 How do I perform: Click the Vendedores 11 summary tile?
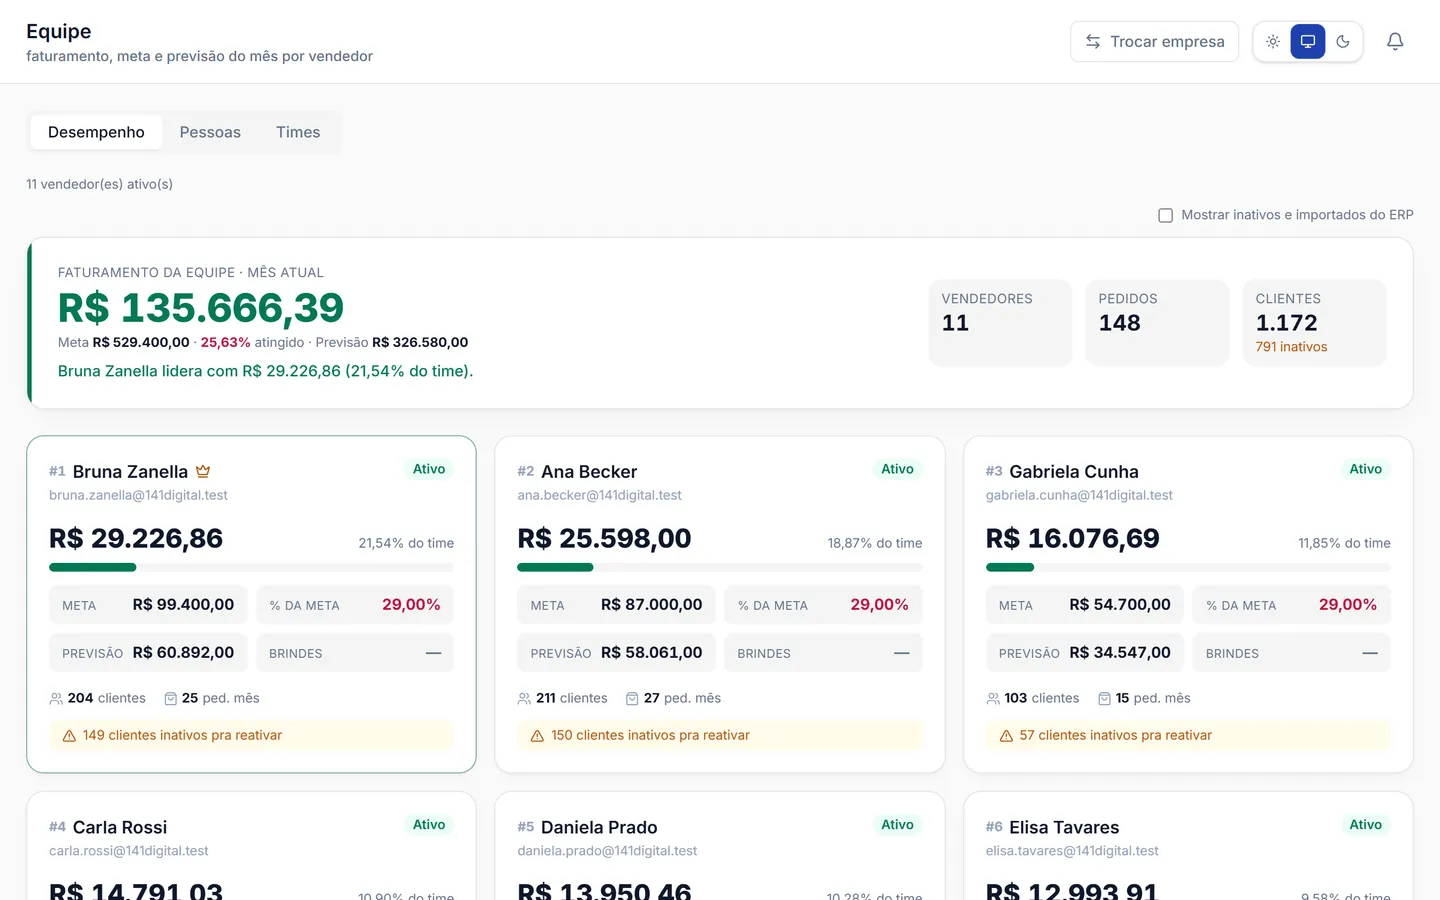[x=1000, y=322]
